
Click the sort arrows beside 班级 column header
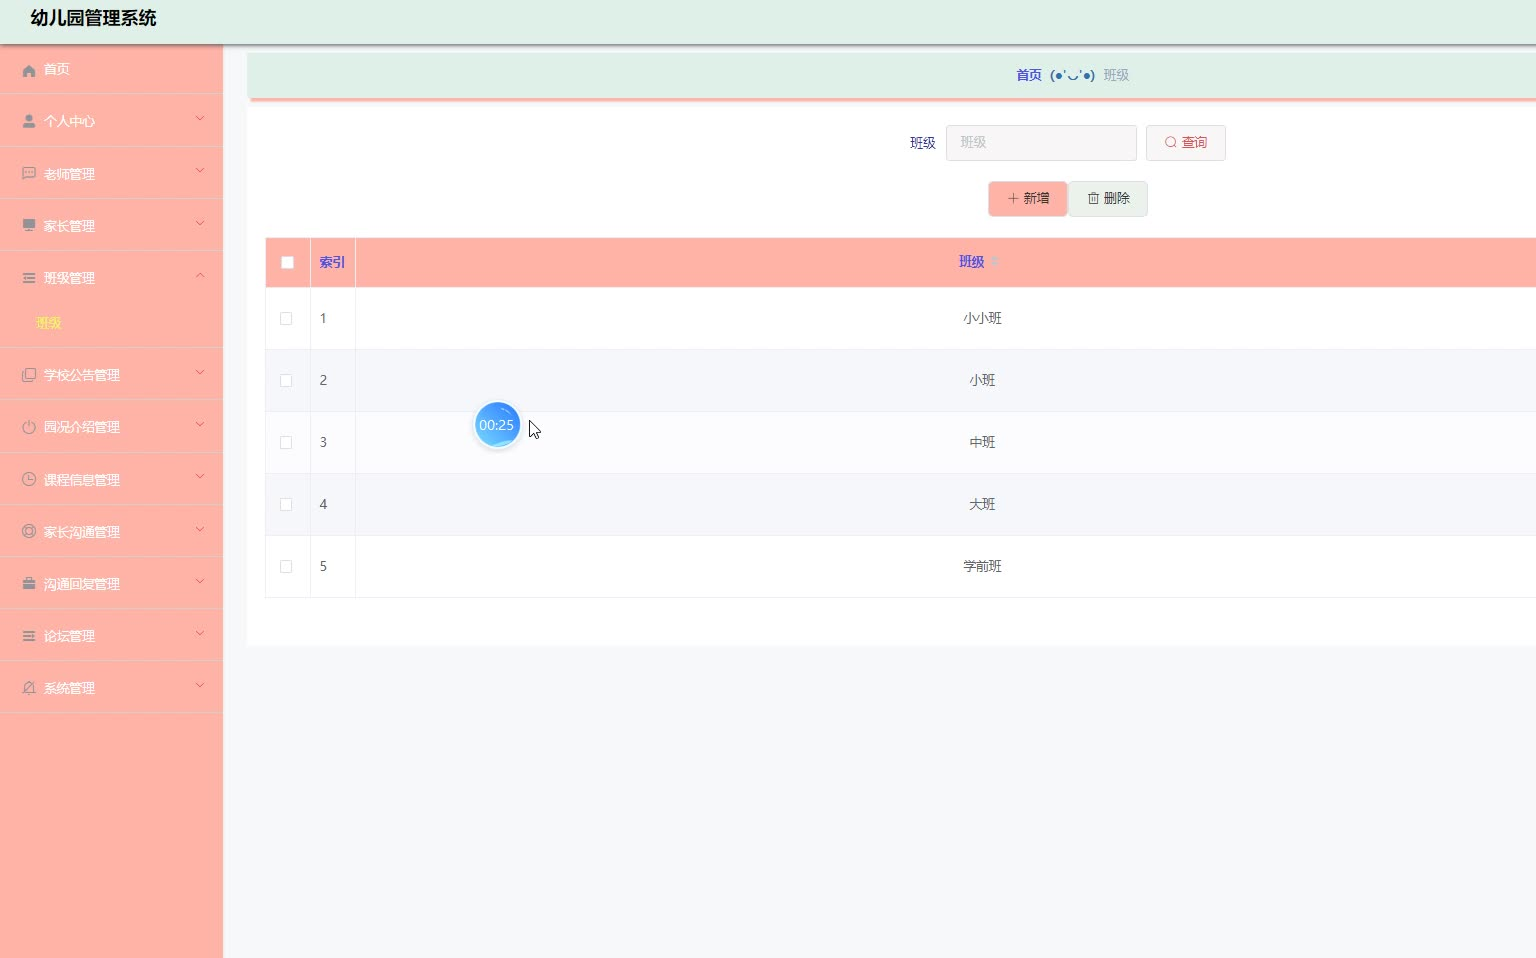pyautogui.click(x=995, y=262)
